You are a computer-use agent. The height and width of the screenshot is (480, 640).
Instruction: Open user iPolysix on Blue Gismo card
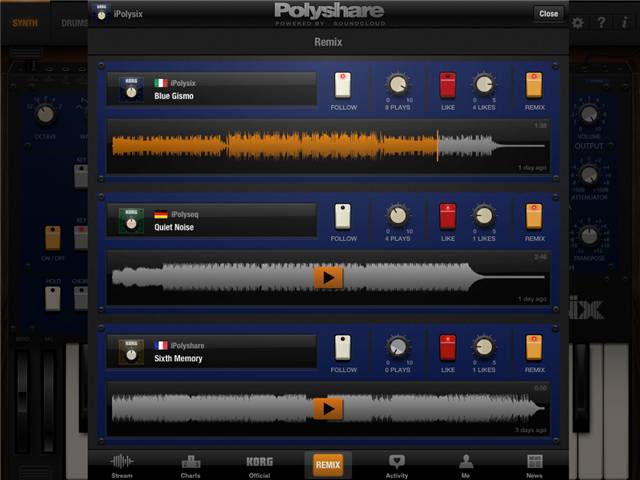click(x=183, y=83)
